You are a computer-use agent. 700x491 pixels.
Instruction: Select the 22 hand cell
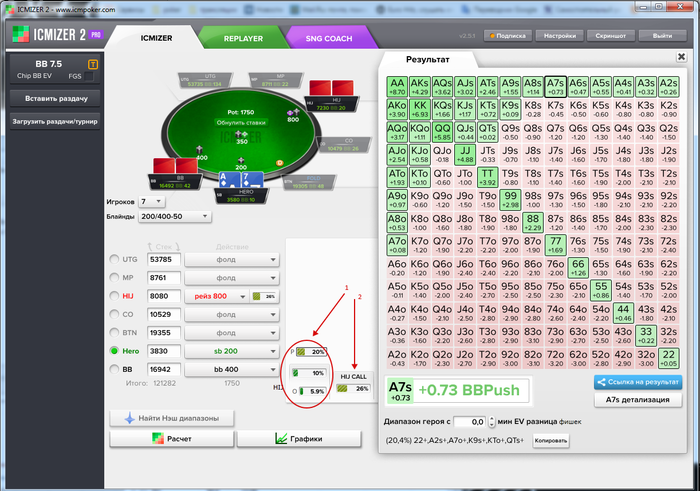pyautogui.click(x=668, y=358)
